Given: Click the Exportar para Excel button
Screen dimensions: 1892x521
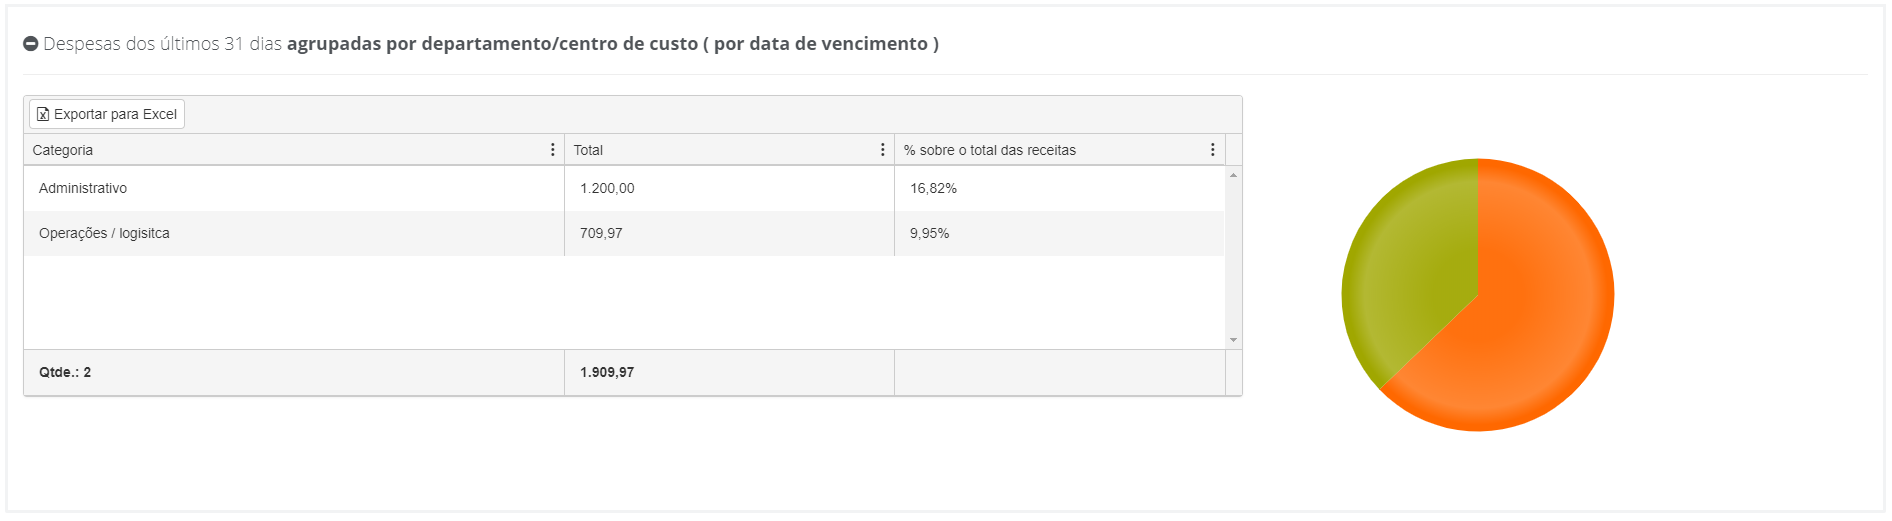Looking at the screenshot, I should coord(107,114).
